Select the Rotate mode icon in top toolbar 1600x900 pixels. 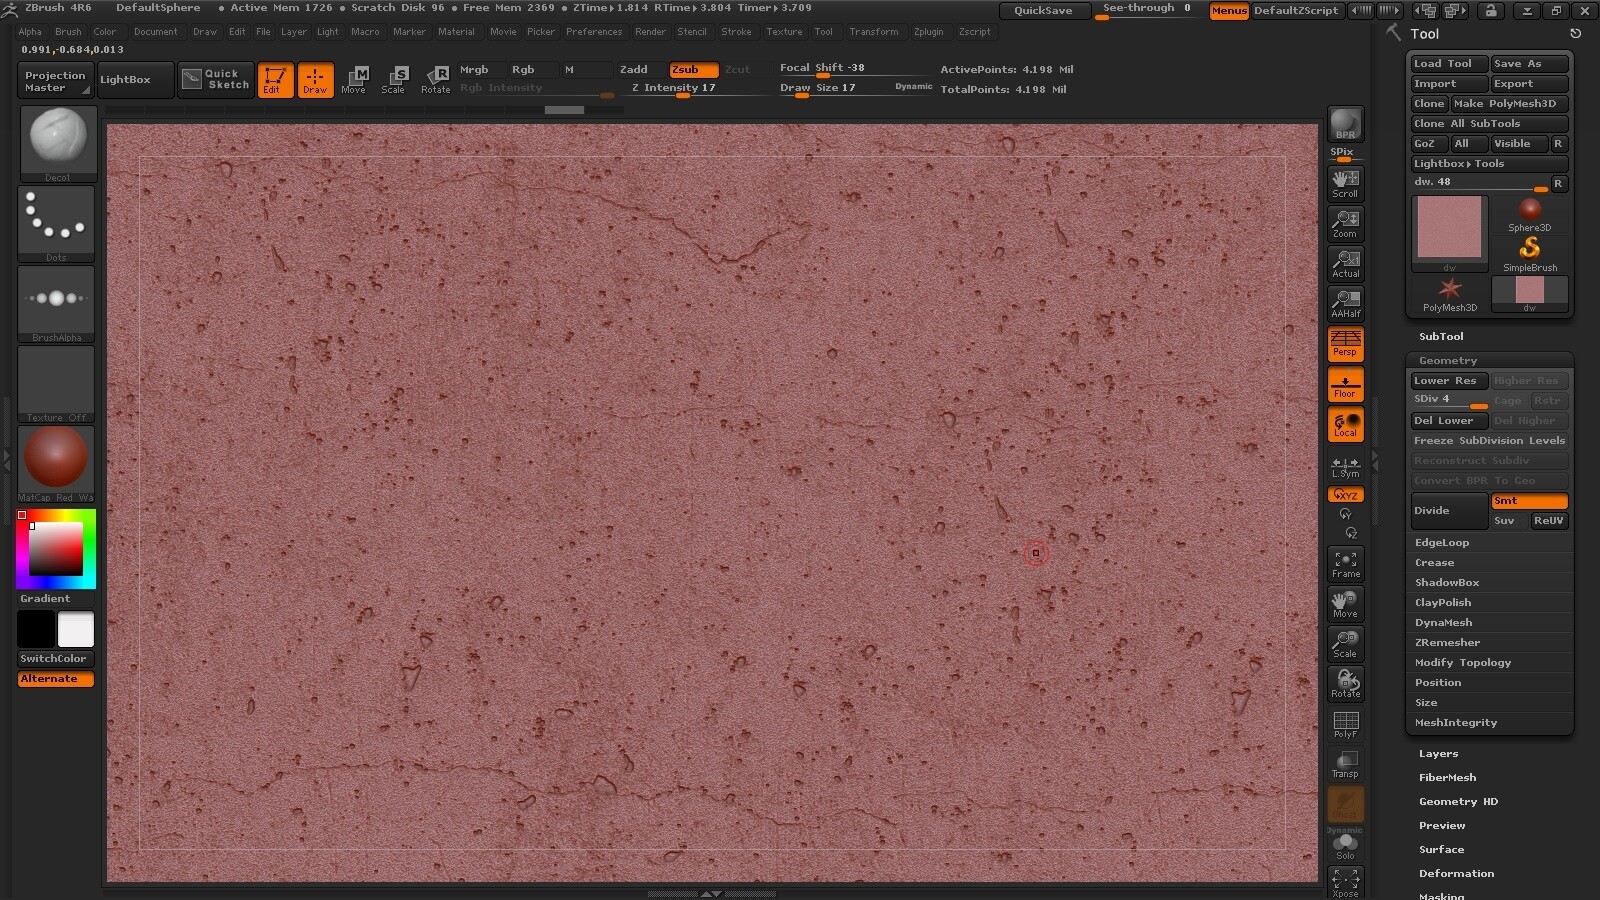[x=435, y=80]
